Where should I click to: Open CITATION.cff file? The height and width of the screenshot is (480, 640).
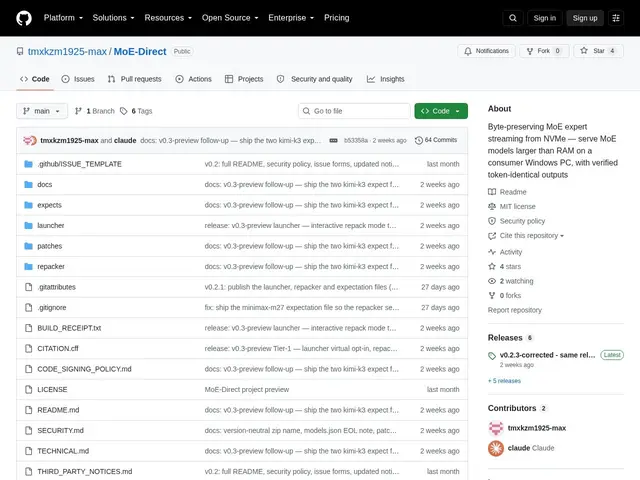(x=58, y=349)
